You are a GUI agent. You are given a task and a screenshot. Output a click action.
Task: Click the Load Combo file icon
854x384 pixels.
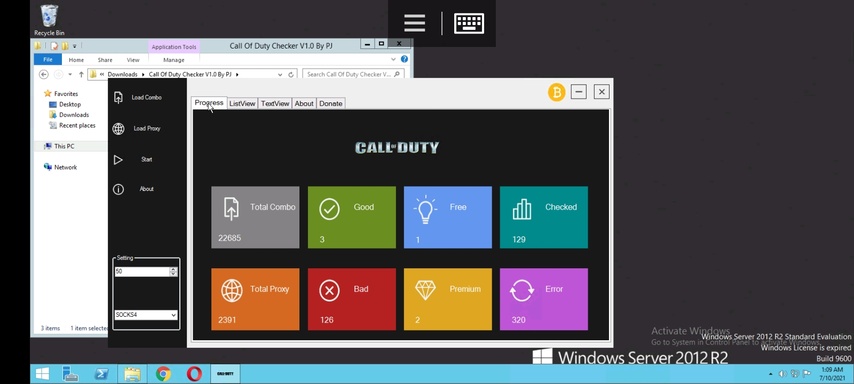tap(118, 97)
